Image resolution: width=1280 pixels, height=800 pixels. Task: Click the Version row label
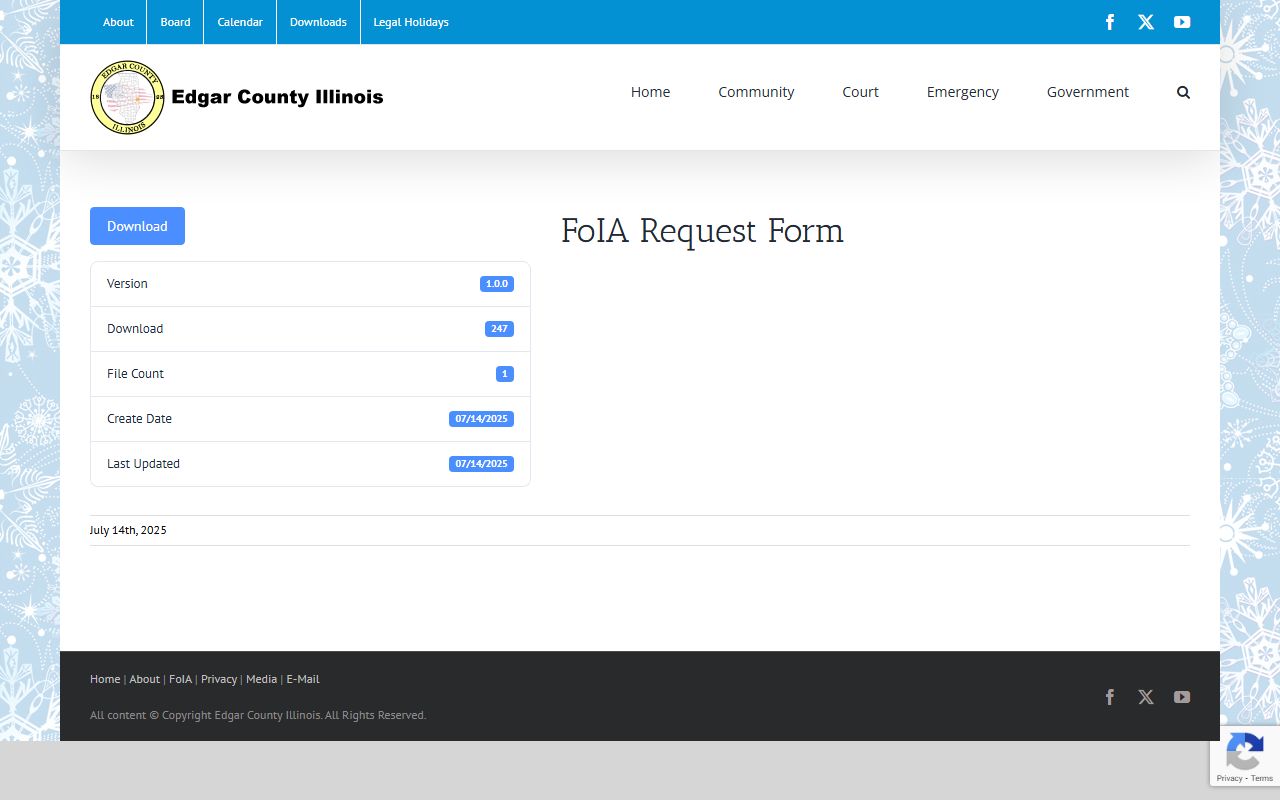point(127,284)
